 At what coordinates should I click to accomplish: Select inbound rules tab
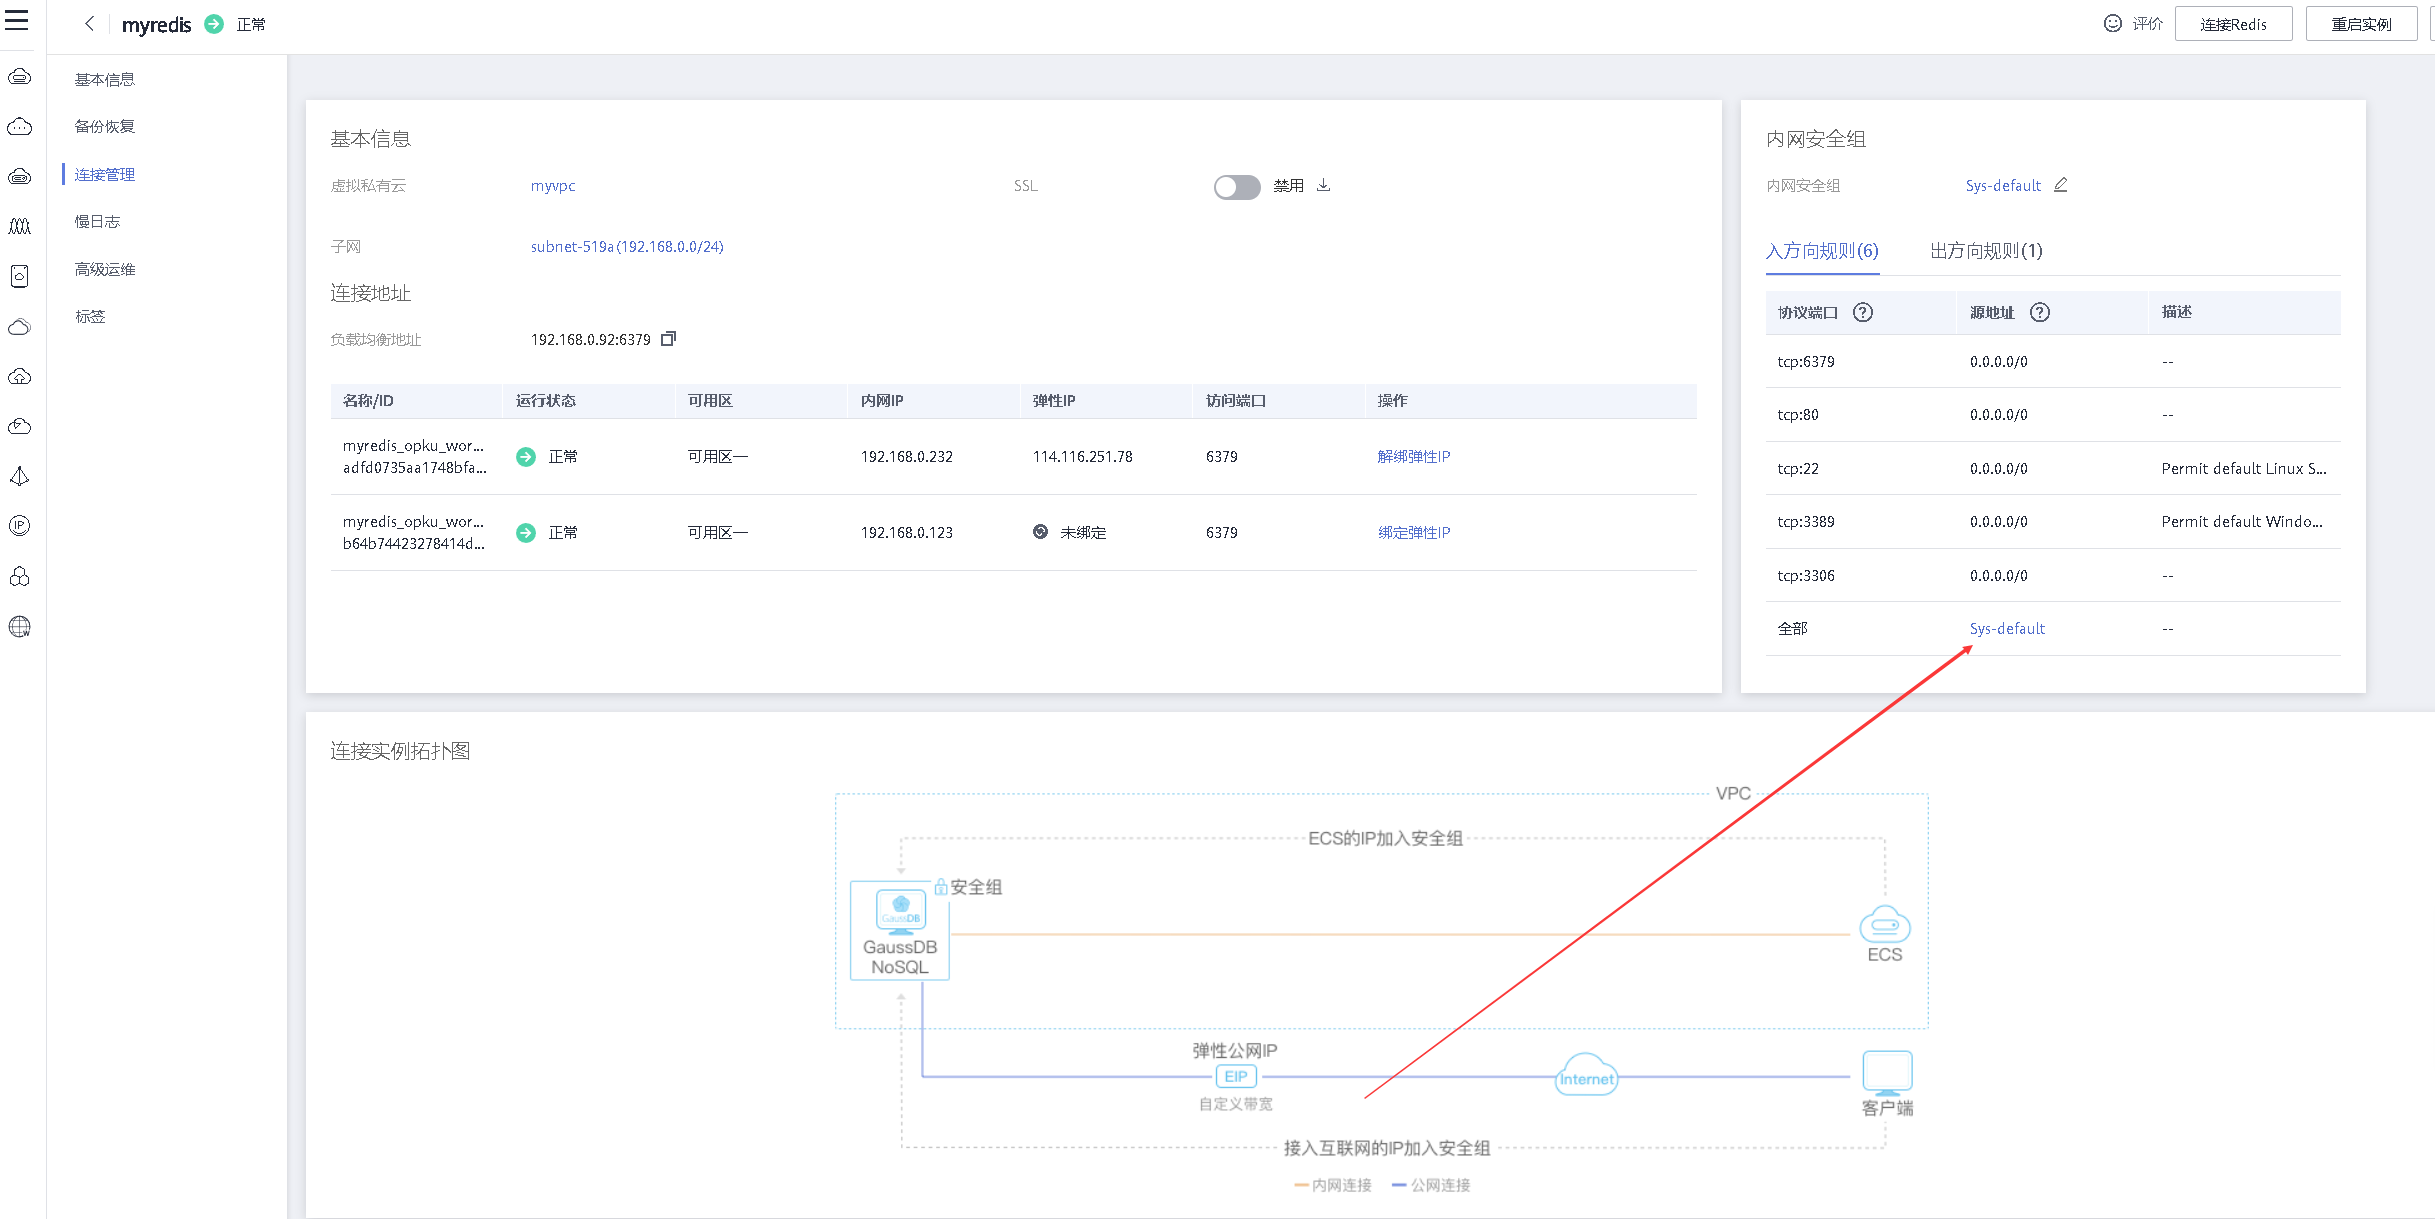point(1821,251)
